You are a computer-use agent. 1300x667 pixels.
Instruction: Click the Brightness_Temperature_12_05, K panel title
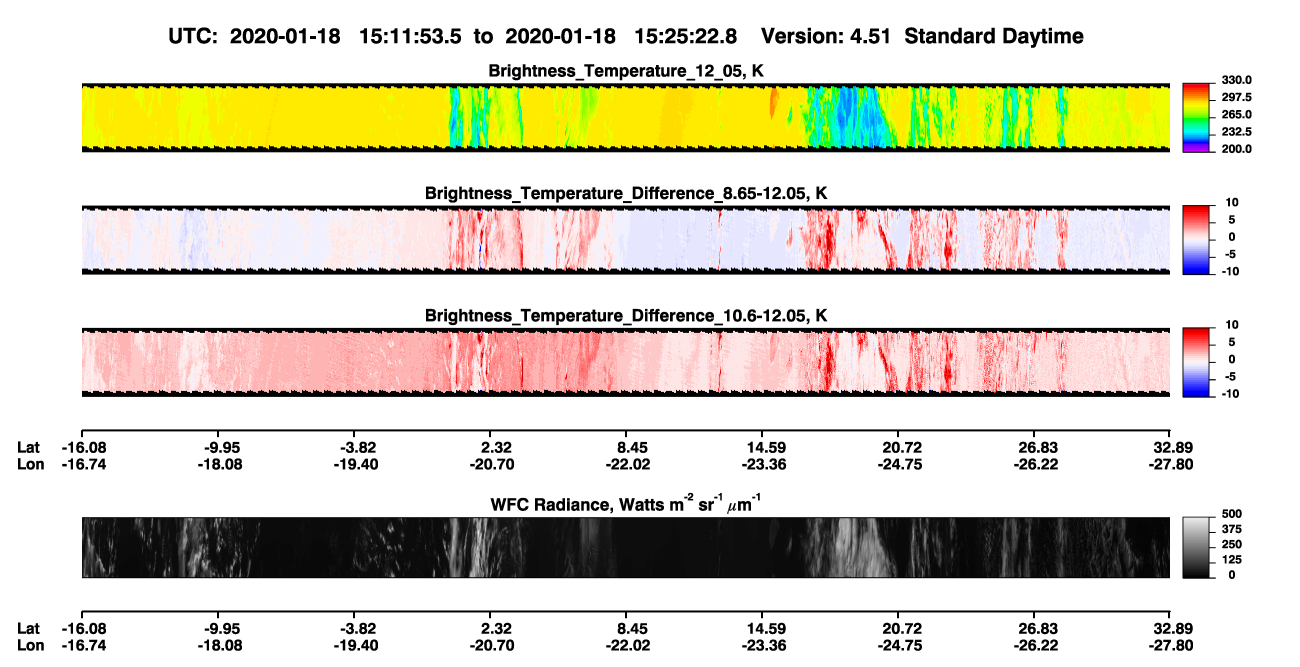tap(626, 71)
